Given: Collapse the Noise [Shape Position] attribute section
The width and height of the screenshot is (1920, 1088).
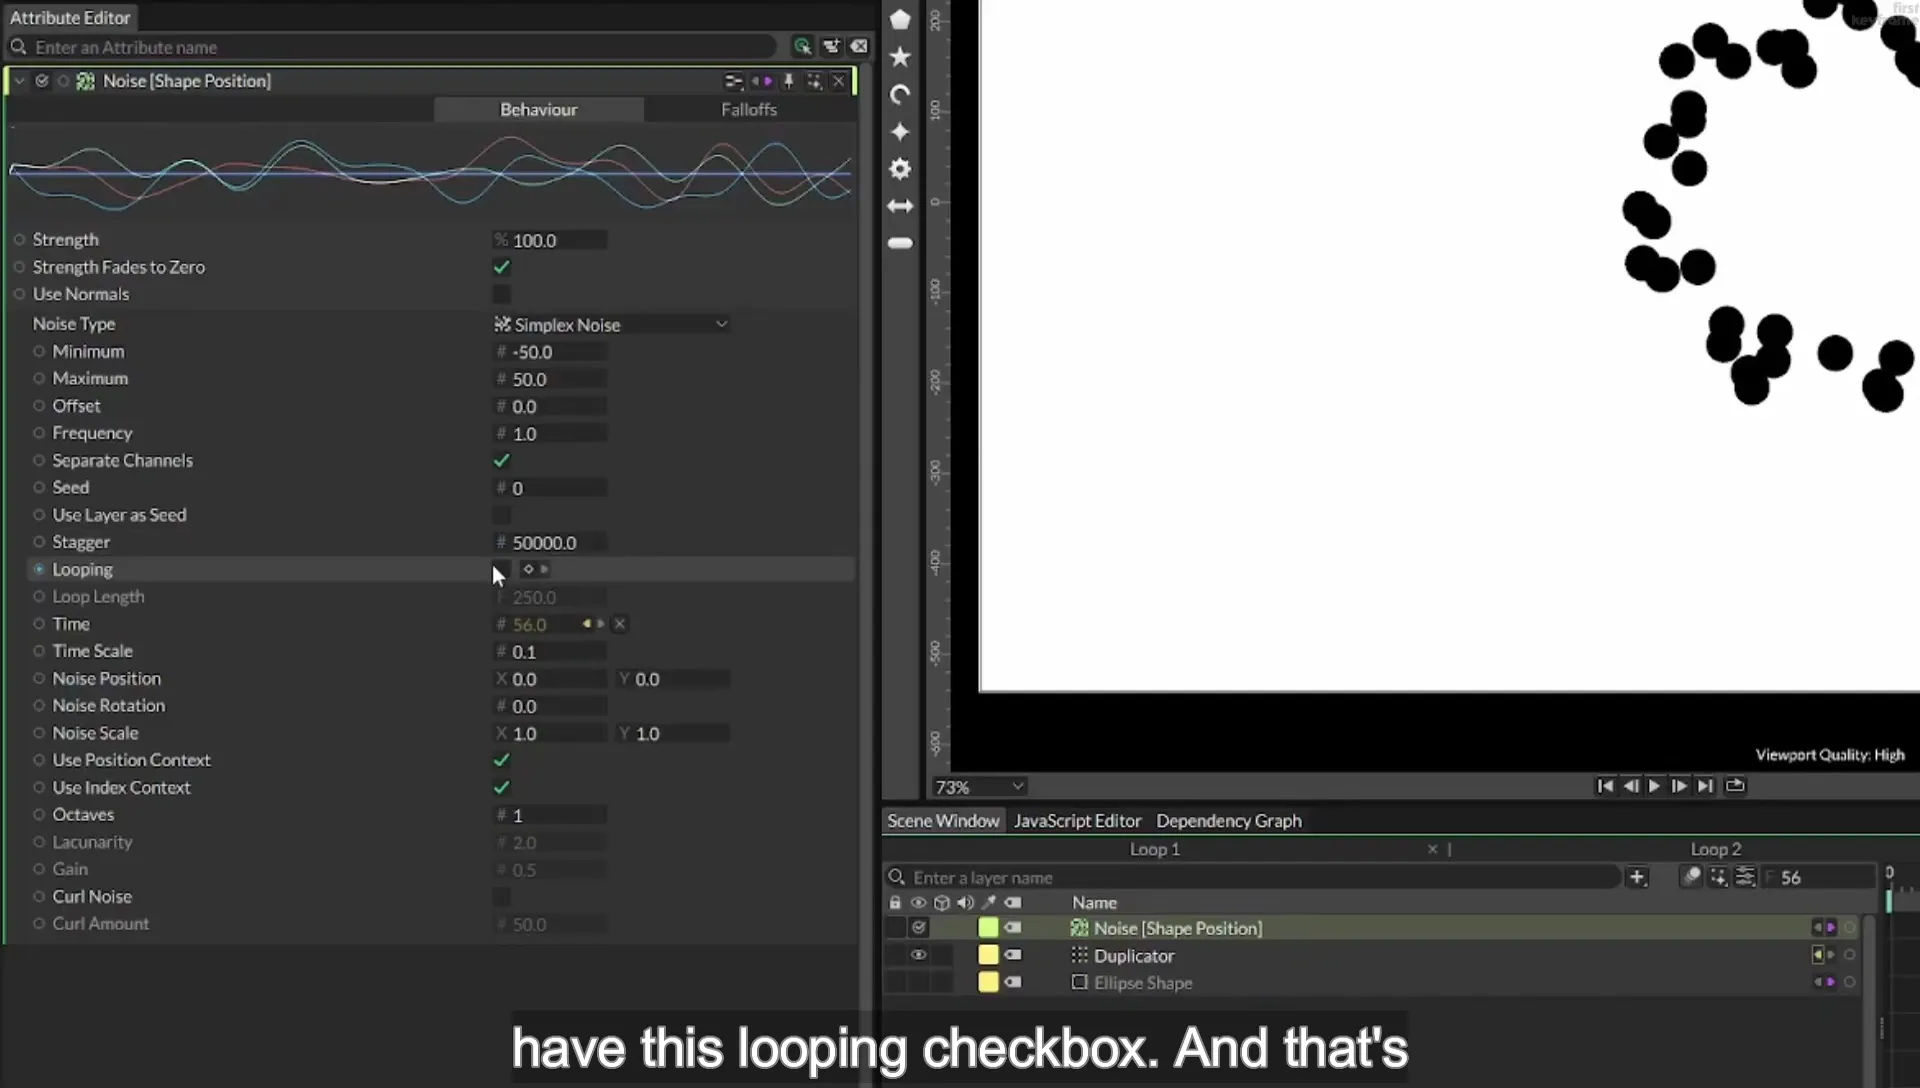Looking at the screenshot, I should click(x=19, y=81).
